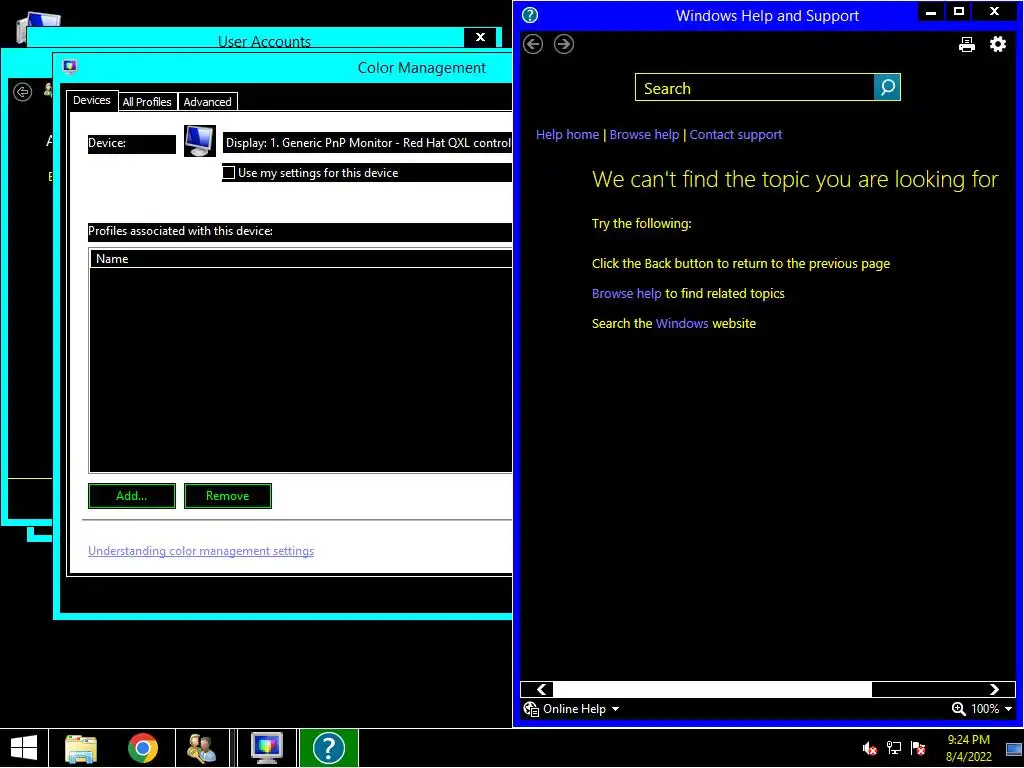Click the Help window title question icon

530,15
